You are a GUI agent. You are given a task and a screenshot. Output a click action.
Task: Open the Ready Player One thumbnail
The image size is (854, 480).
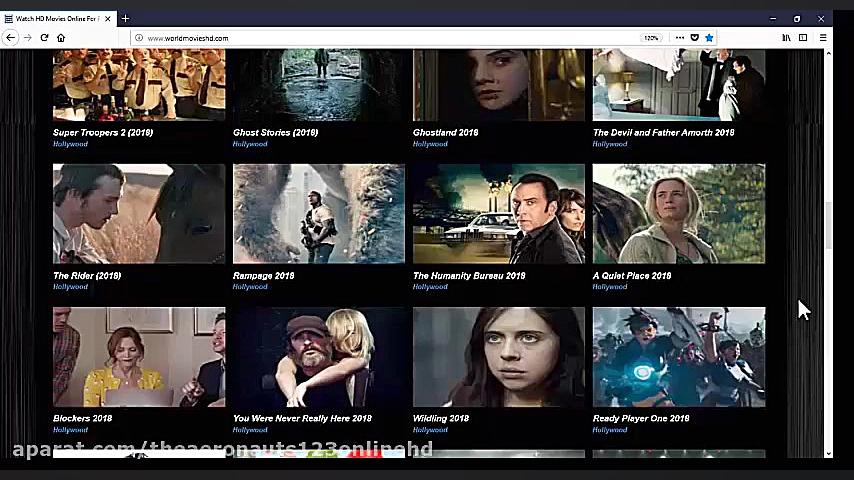tap(679, 357)
